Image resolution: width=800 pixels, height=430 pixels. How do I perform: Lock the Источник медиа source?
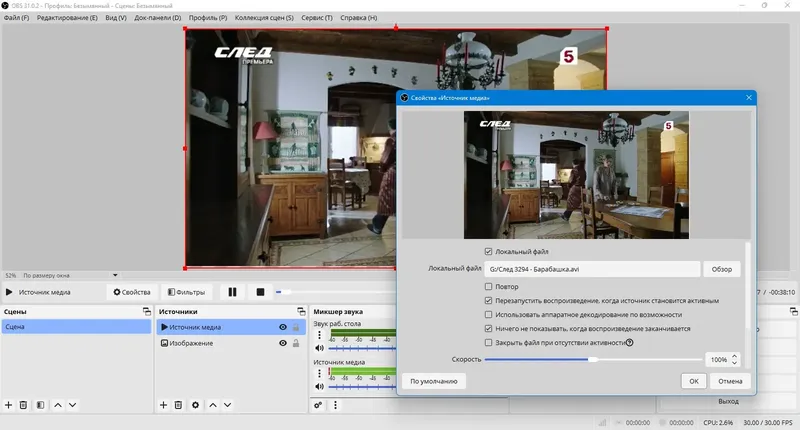296,327
